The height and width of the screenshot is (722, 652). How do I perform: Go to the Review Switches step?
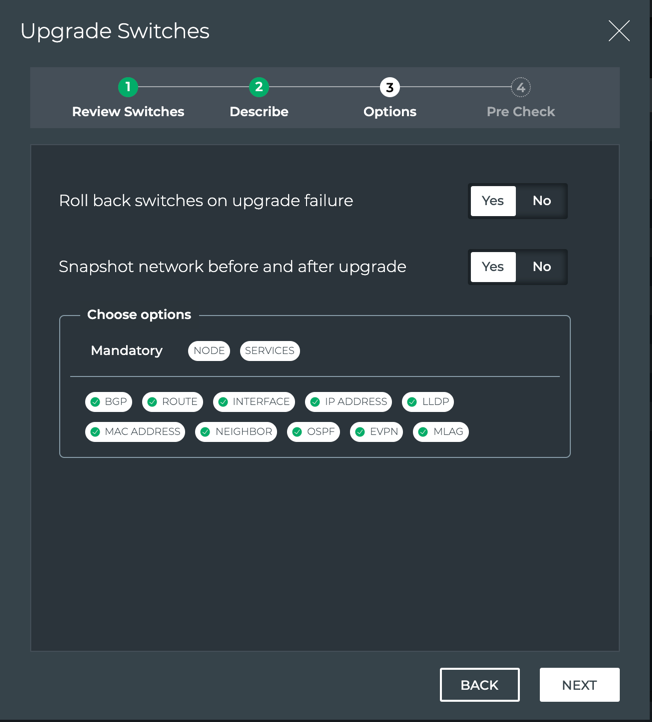(x=128, y=88)
